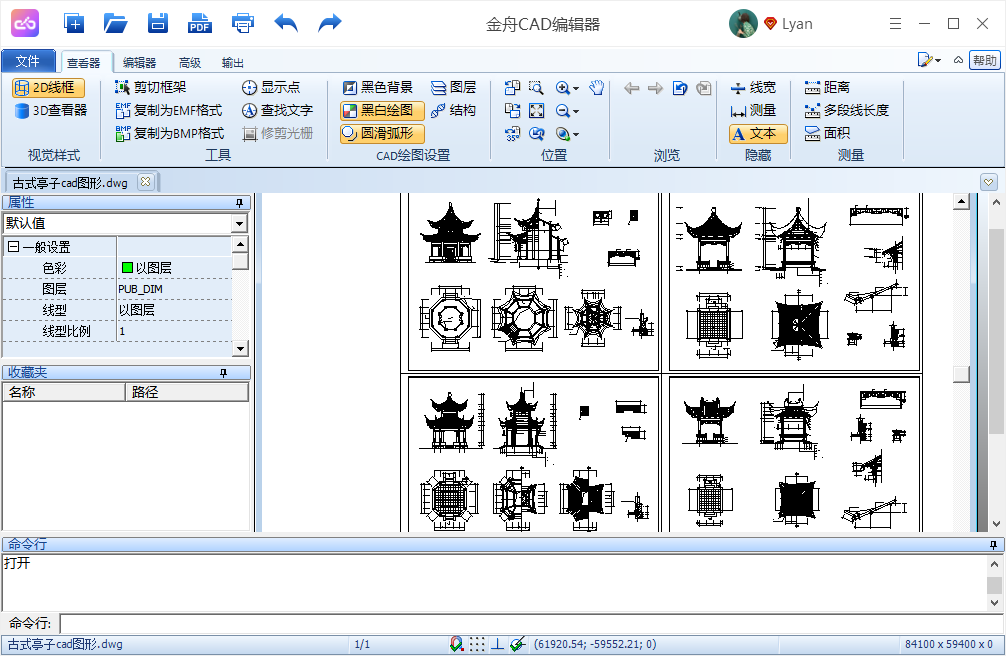Toggle the 黑色背景 black background option
This screenshot has width=1006, height=656.
click(377, 88)
